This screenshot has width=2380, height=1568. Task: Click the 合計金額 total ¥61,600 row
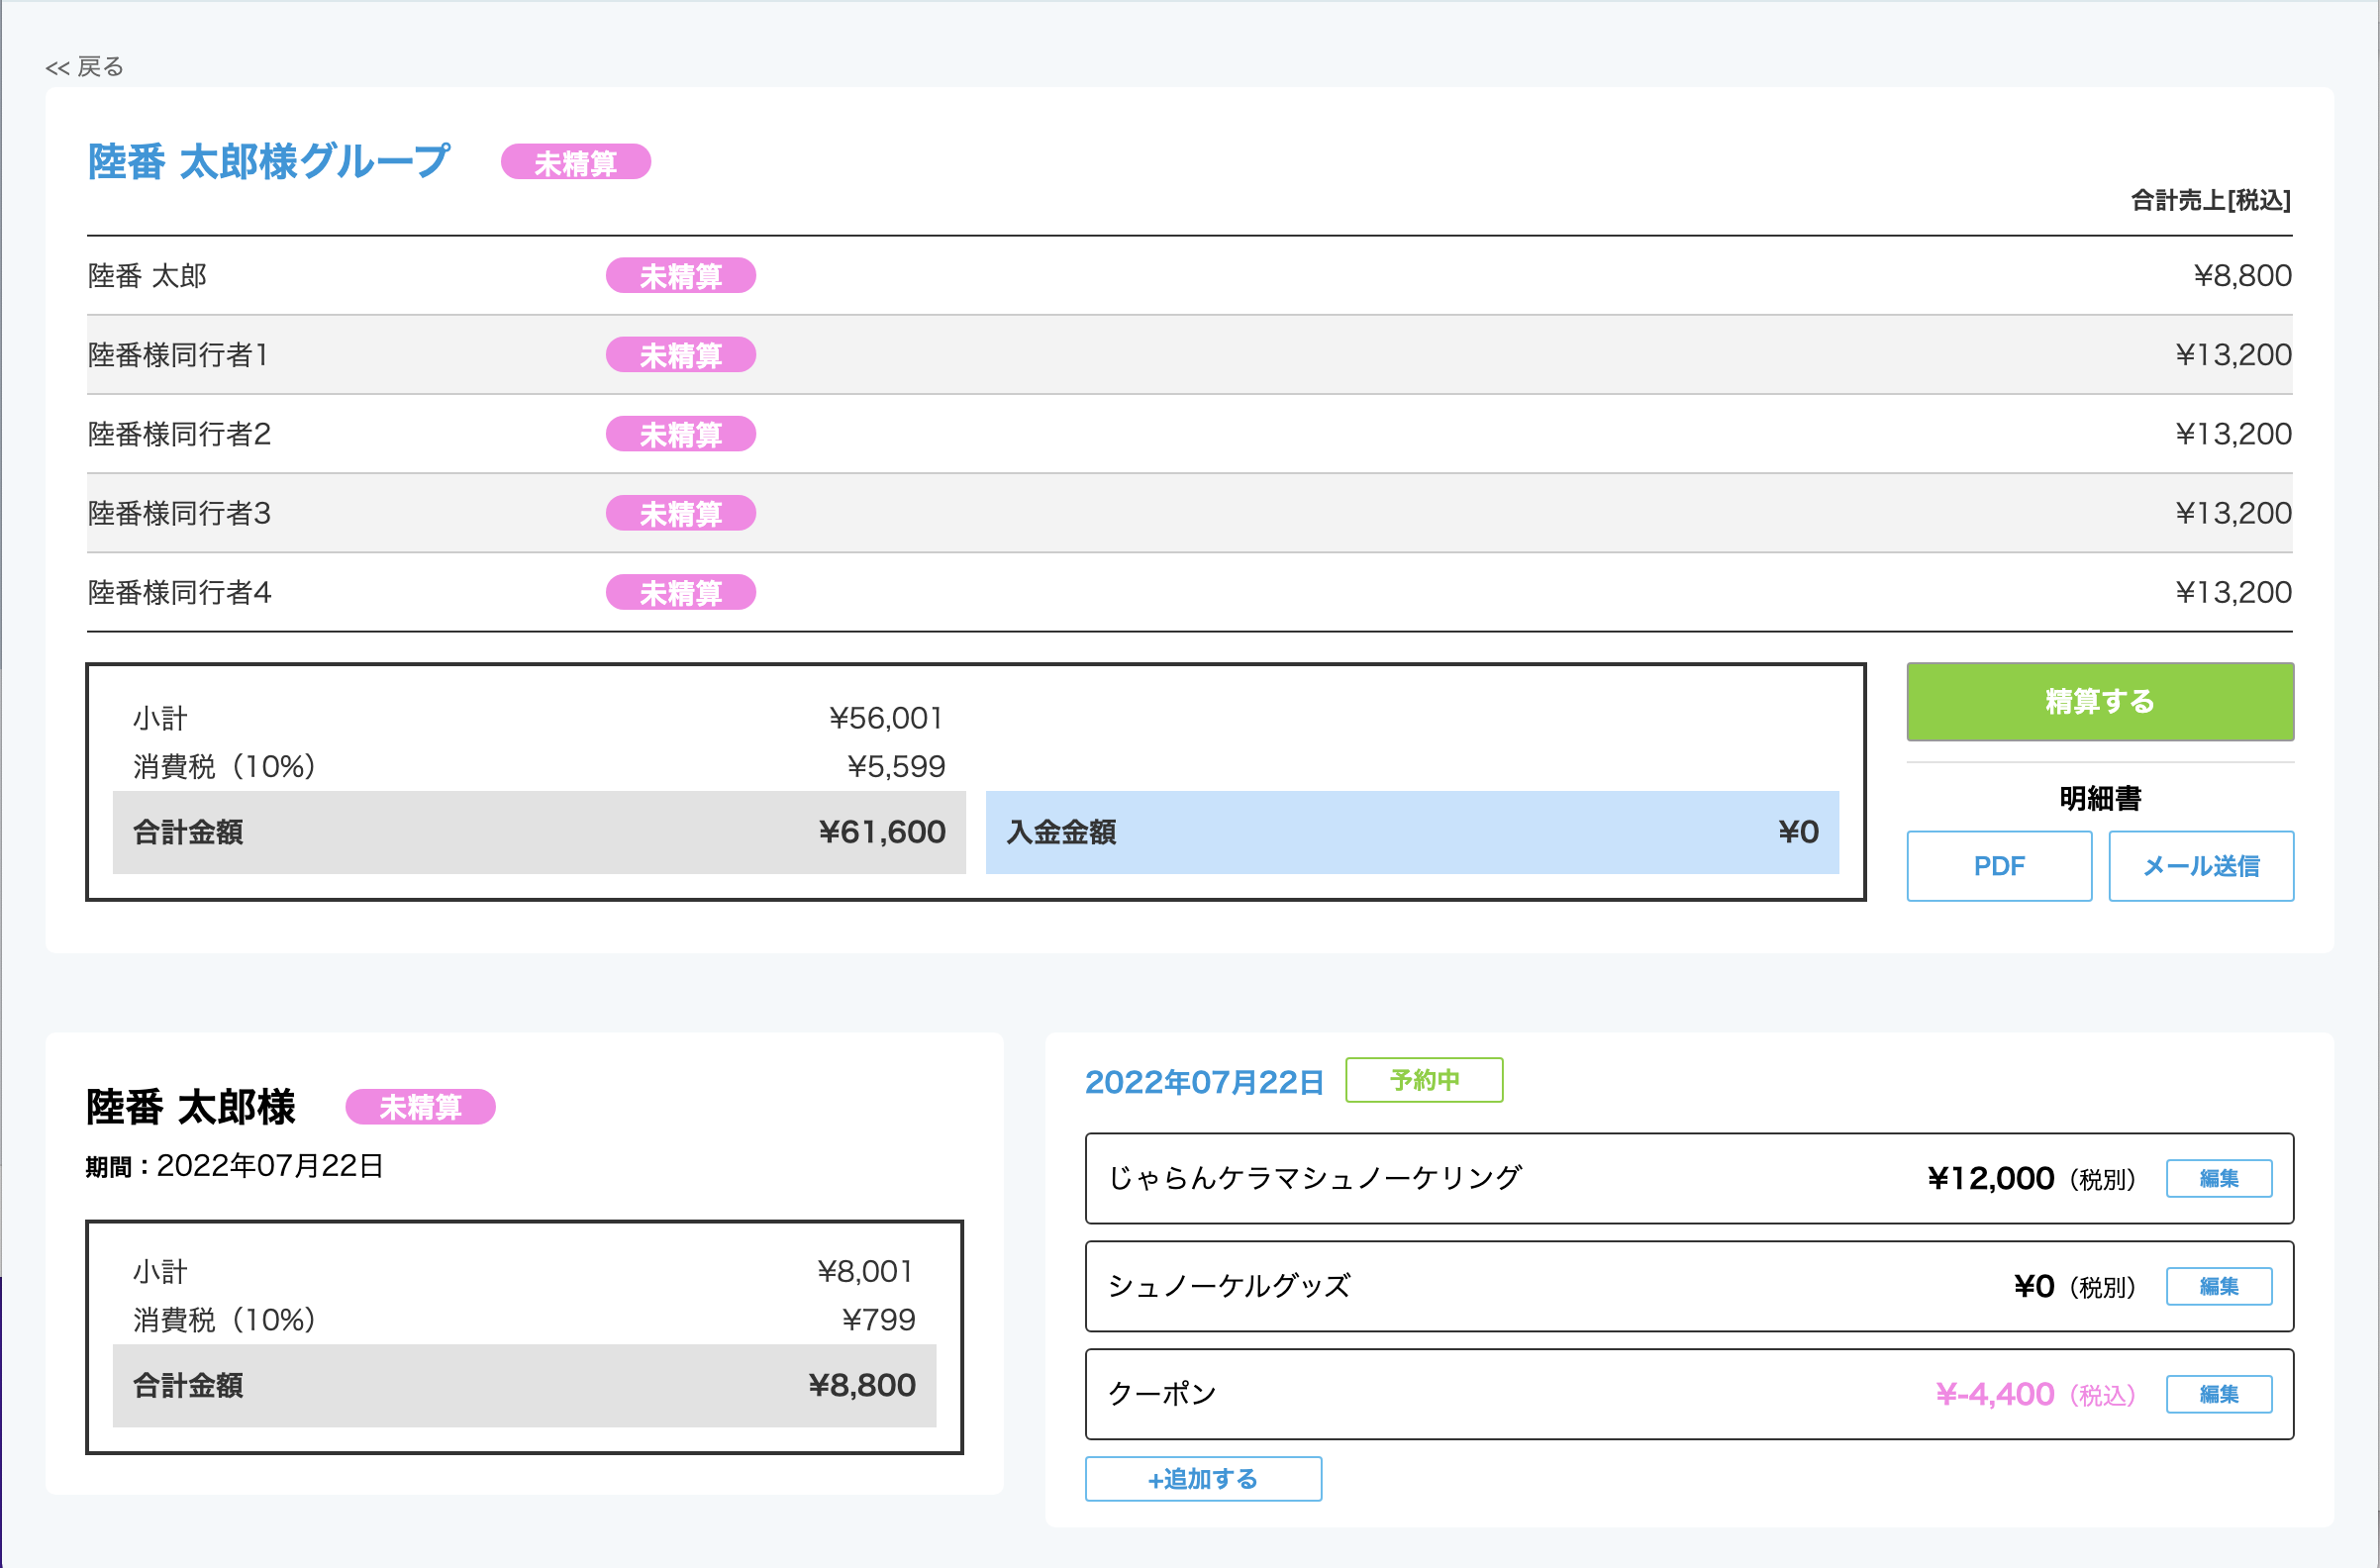tap(538, 832)
